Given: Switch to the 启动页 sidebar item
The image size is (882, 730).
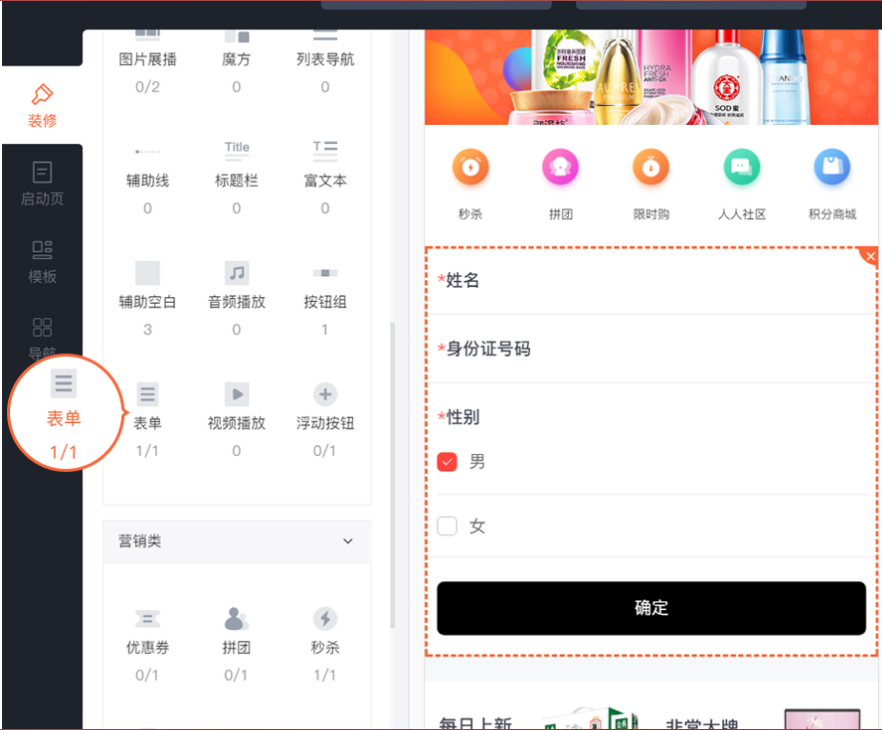Looking at the screenshot, I should coord(42,183).
